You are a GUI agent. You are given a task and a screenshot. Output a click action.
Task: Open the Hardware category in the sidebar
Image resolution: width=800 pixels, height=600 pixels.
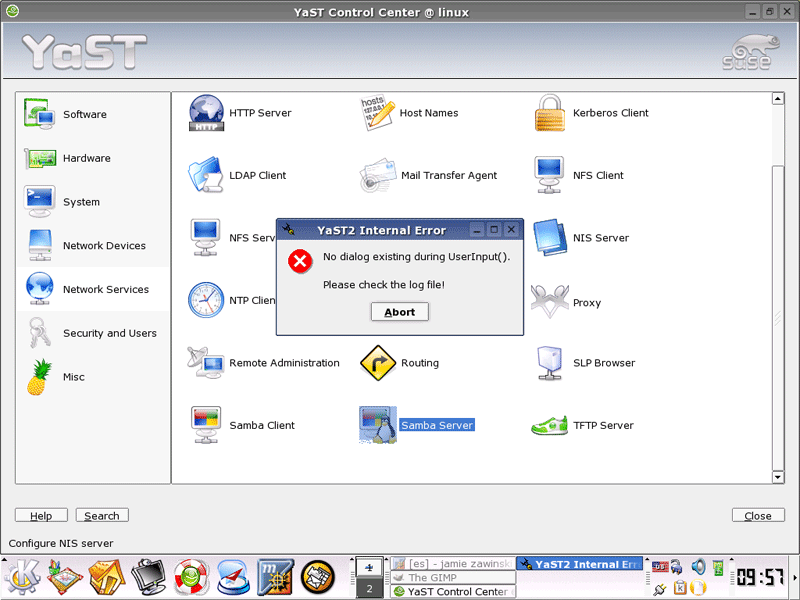tap(92, 158)
